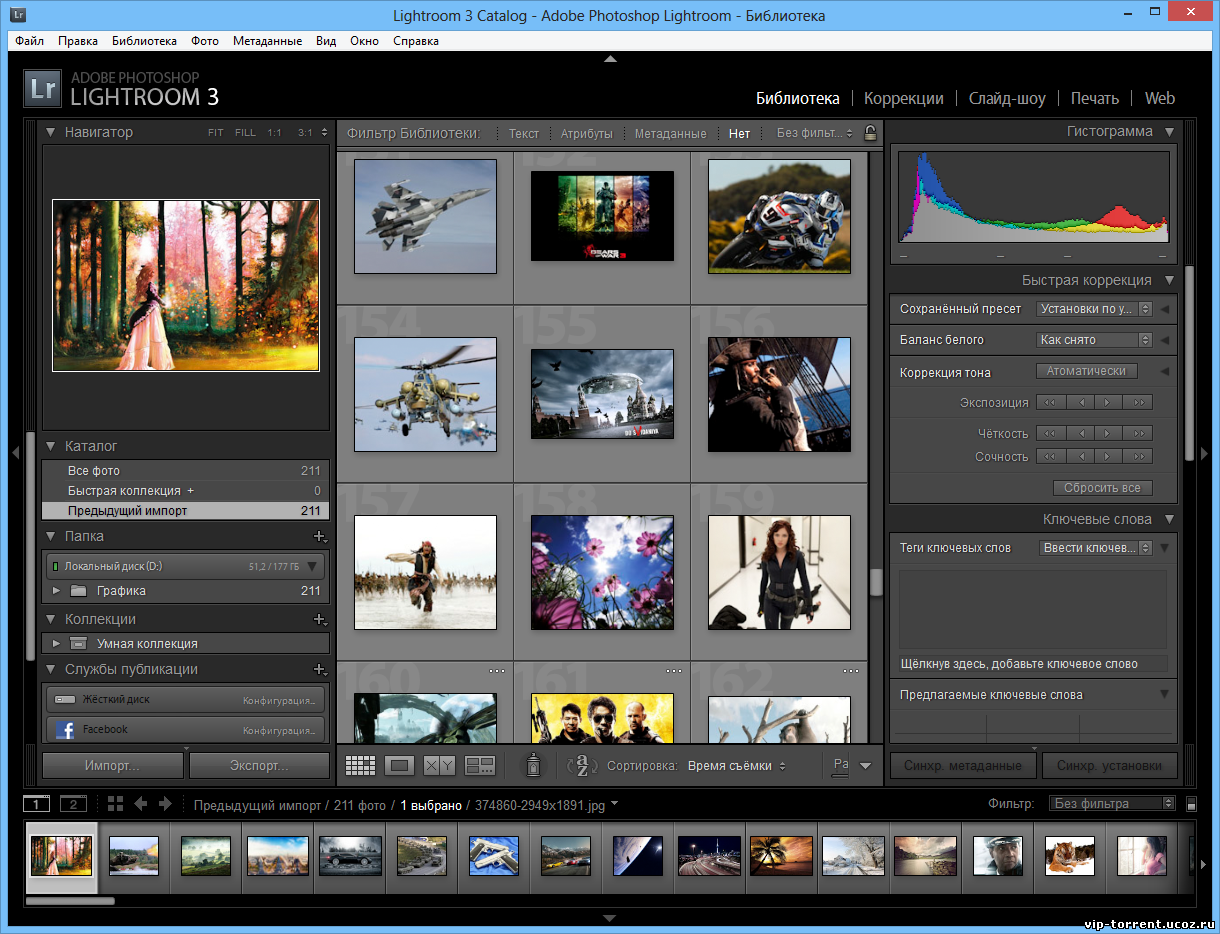
Task: Select the Painter spray can tool
Action: 534,765
